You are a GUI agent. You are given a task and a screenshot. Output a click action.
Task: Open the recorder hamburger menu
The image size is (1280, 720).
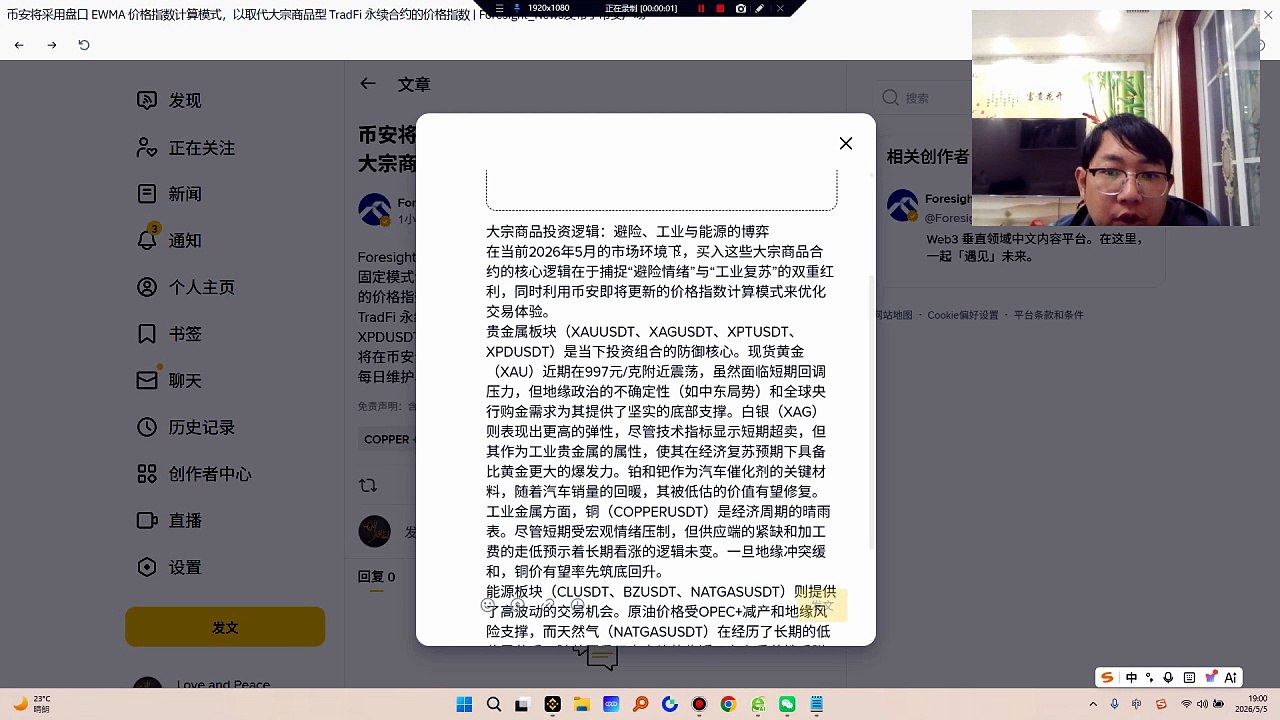pos(500,8)
